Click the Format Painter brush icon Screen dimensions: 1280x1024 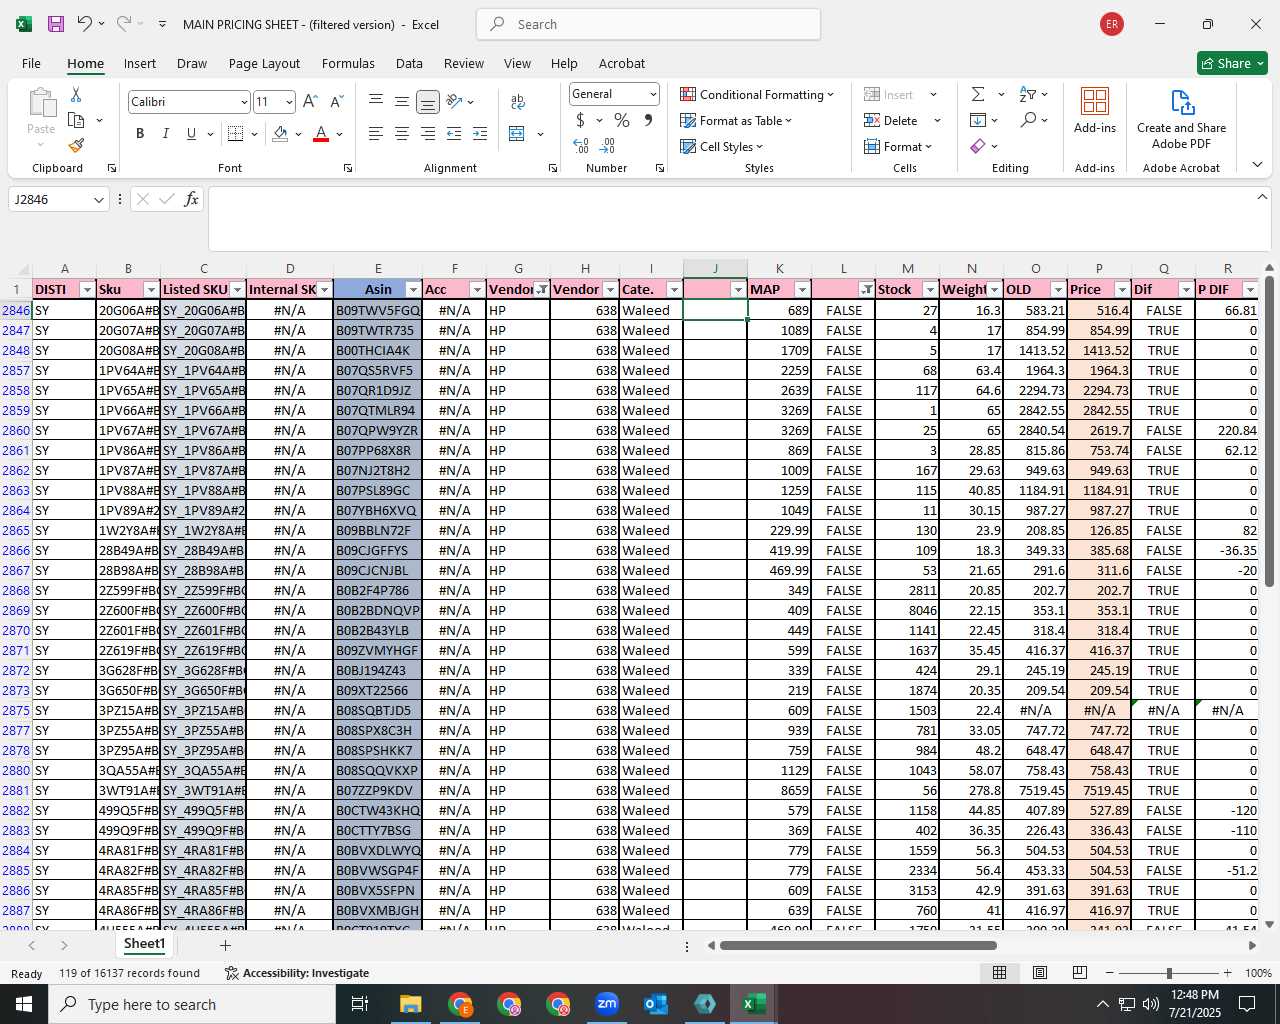(76, 145)
